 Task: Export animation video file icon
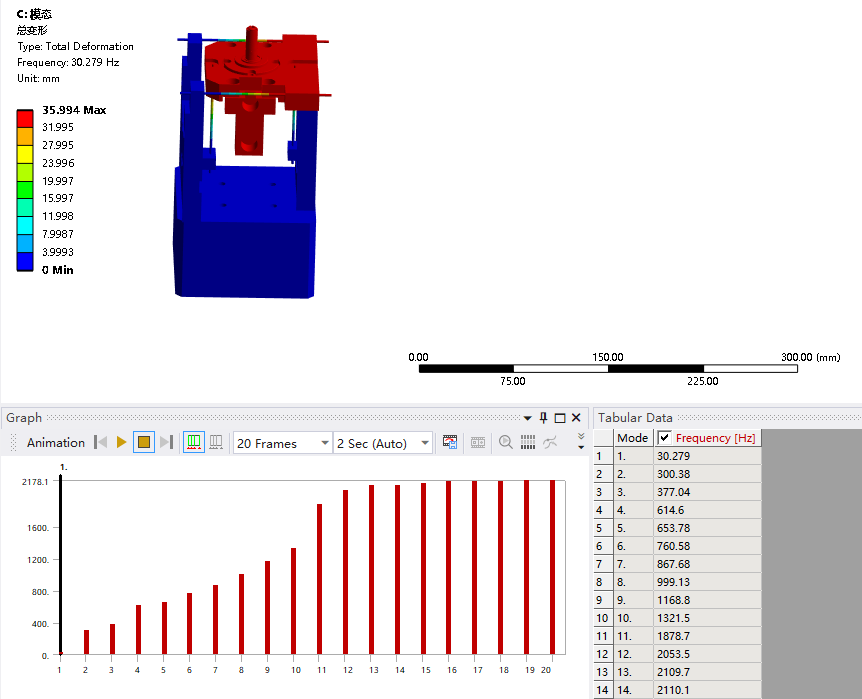point(450,442)
